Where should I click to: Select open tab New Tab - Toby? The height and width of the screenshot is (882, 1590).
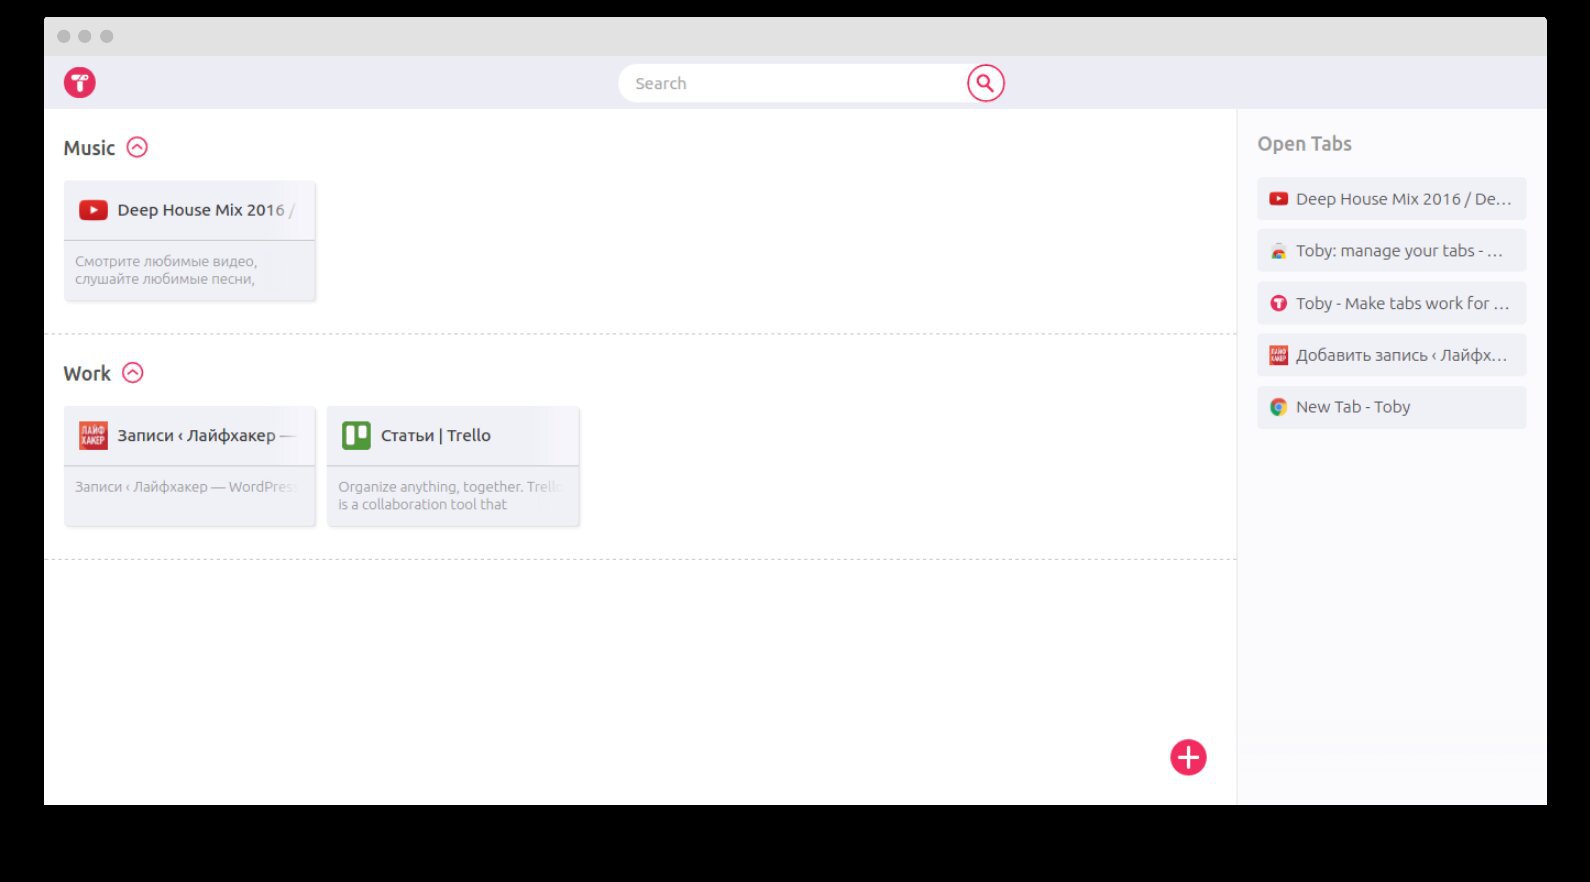tap(1391, 407)
